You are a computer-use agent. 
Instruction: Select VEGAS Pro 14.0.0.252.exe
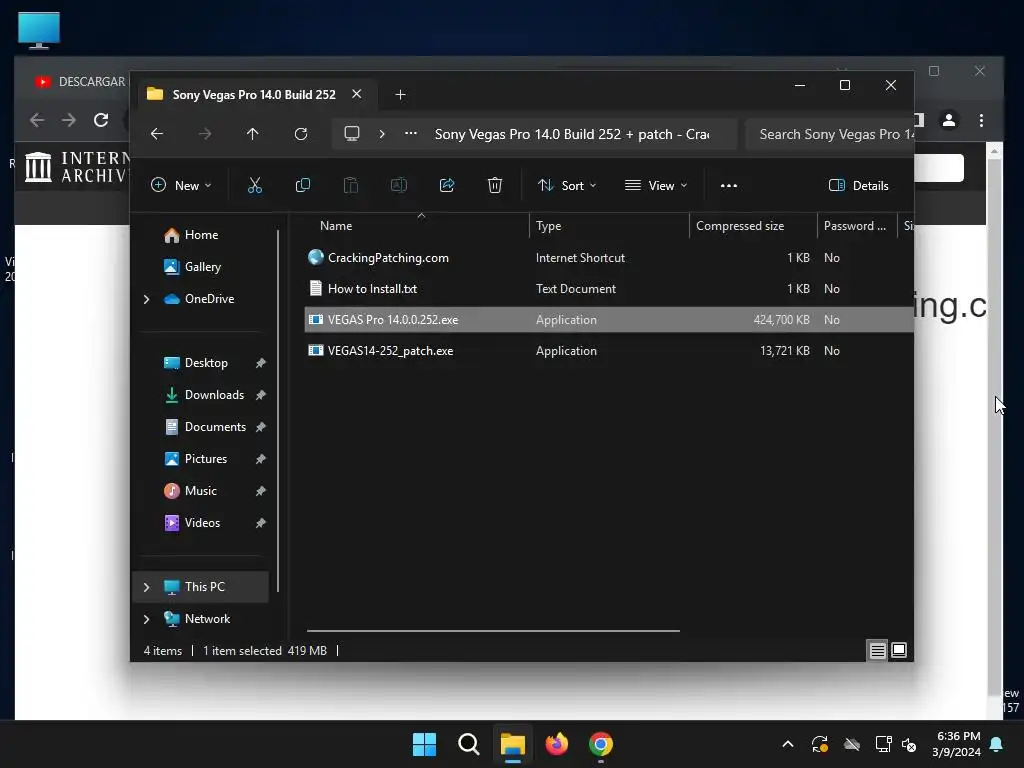[x=609, y=320]
